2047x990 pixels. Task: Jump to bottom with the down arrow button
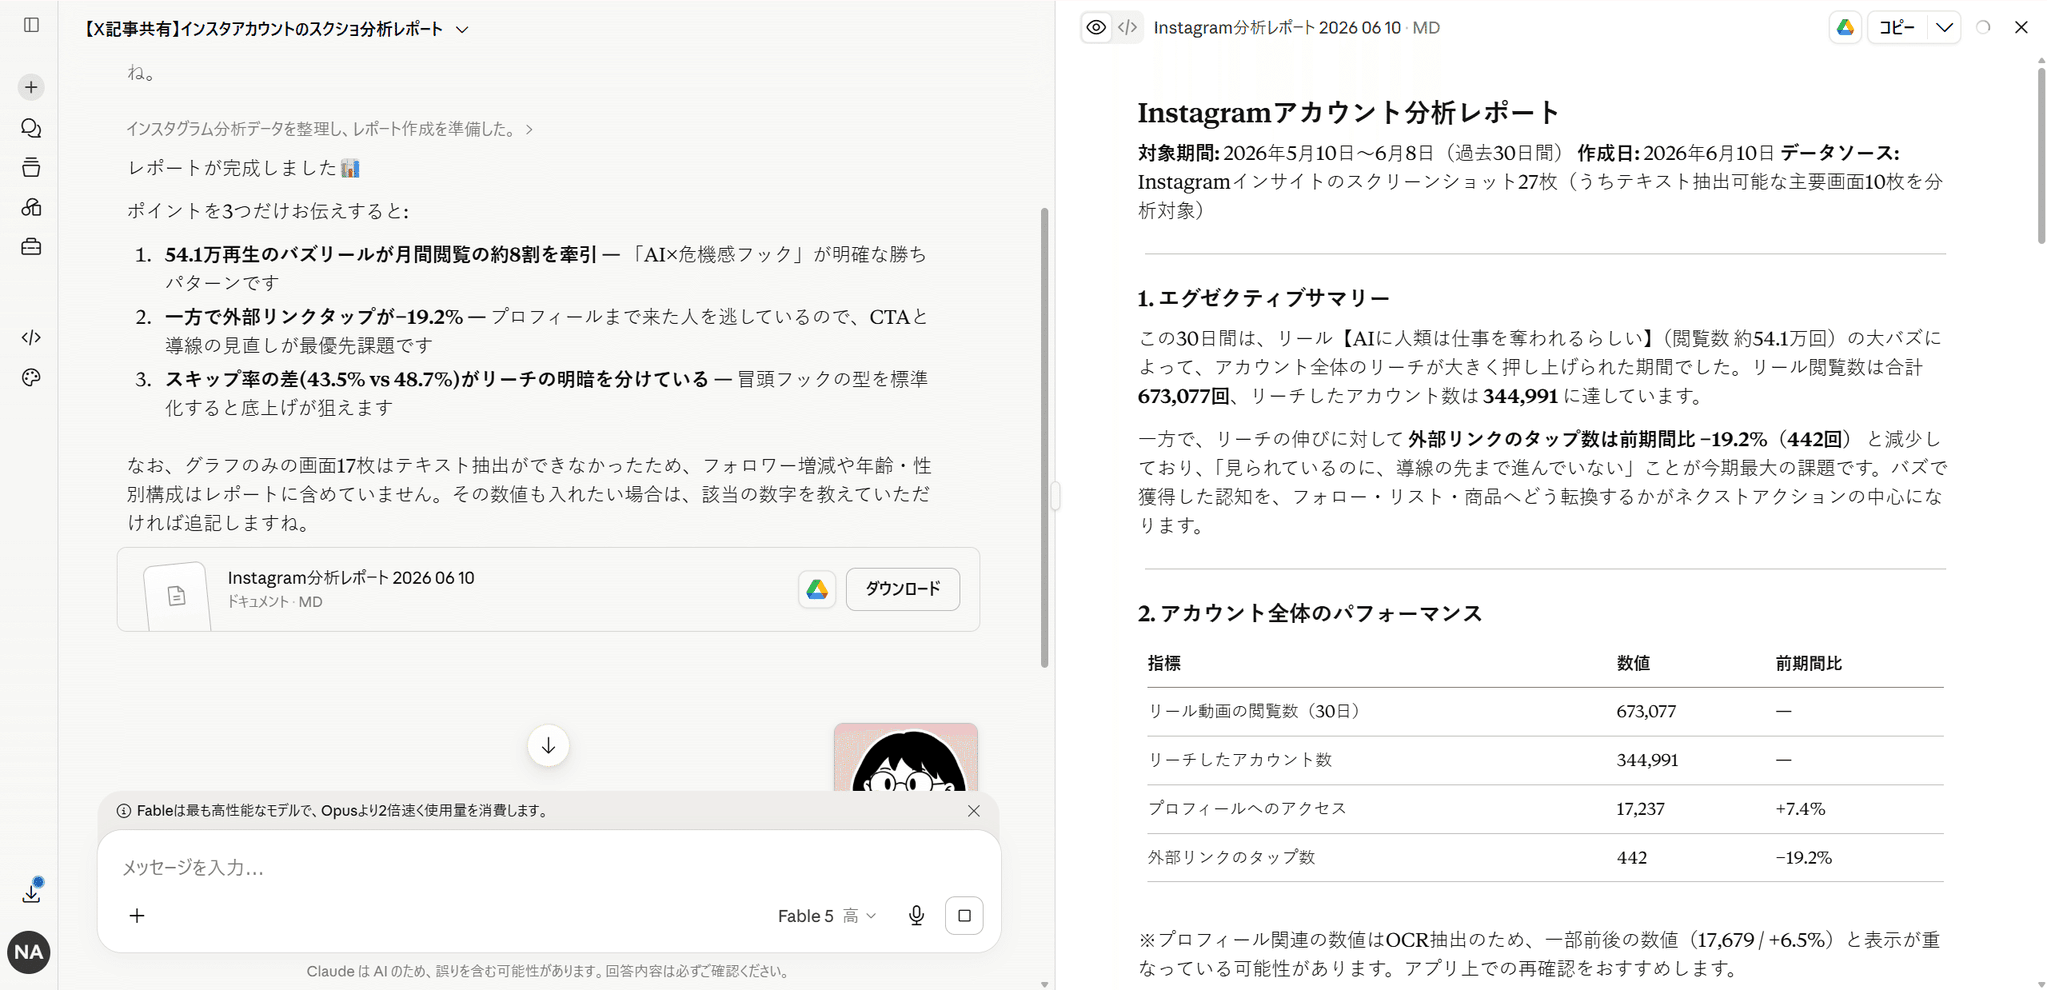click(x=548, y=746)
